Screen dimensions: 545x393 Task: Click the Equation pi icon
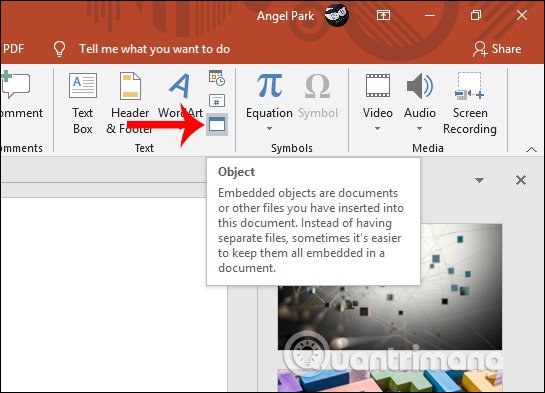[269, 85]
